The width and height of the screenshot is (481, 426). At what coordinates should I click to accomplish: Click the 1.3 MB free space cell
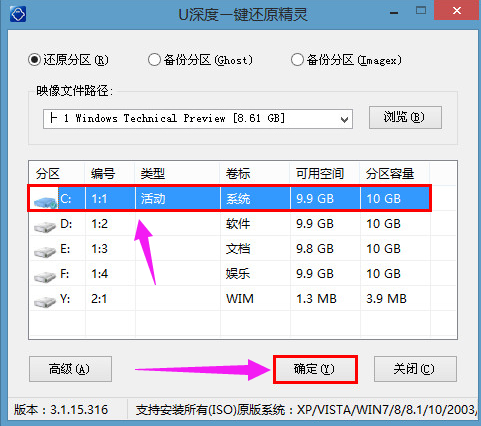pos(316,299)
